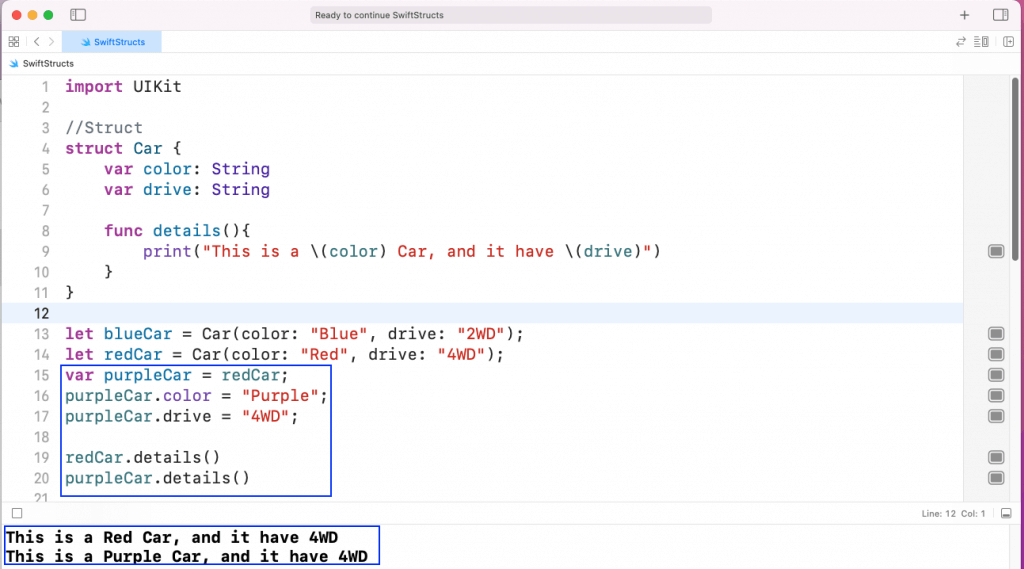Image resolution: width=1024 pixels, height=569 pixels.
Task: Go forward in editor history
Action: point(50,42)
